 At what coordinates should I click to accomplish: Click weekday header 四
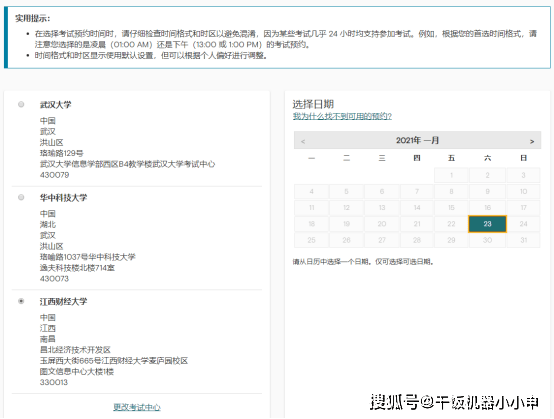pyautogui.click(x=417, y=158)
